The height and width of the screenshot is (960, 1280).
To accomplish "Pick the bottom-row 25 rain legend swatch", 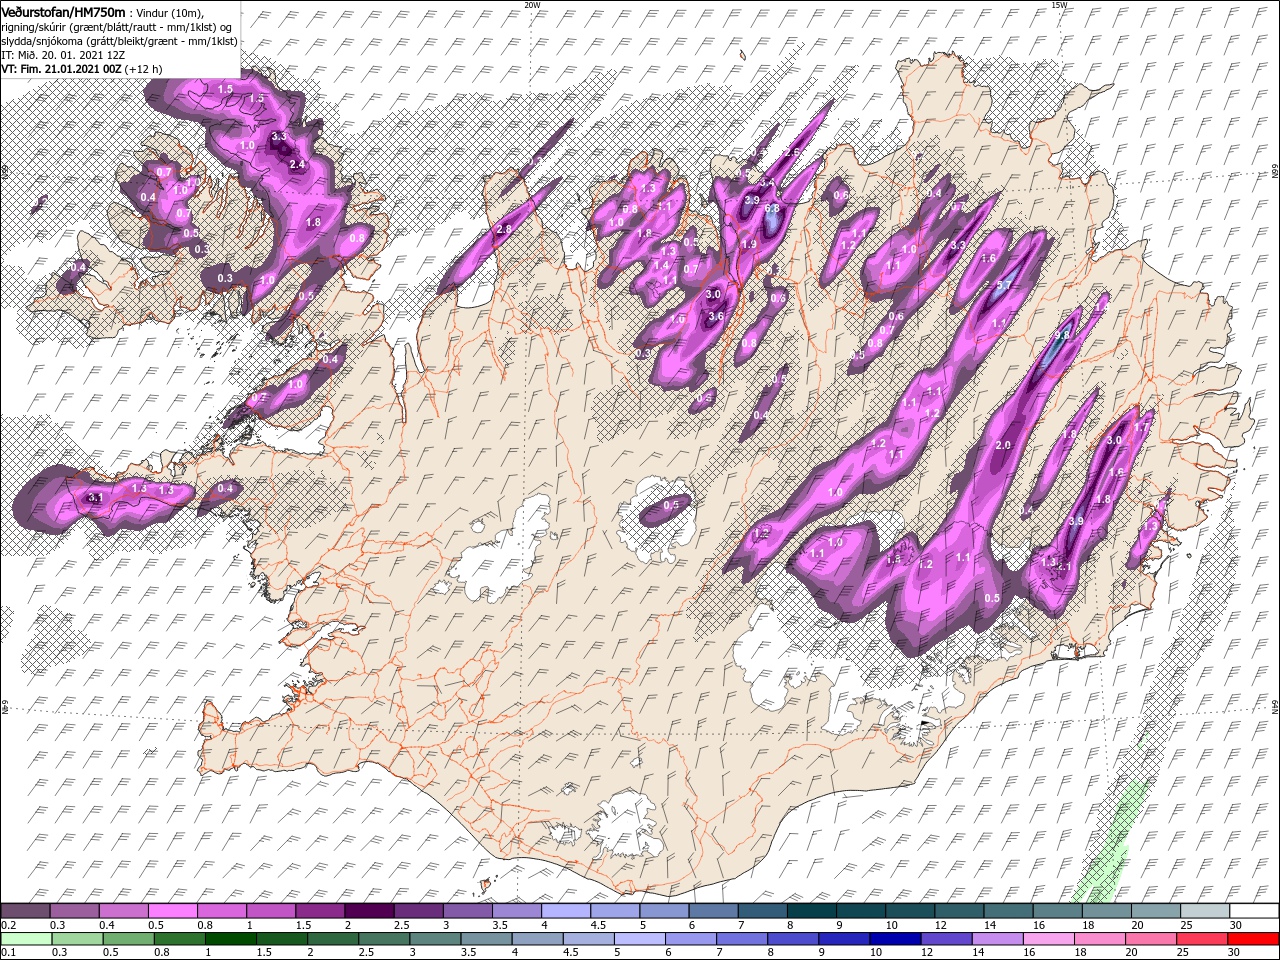I will tap(1203, 938).
